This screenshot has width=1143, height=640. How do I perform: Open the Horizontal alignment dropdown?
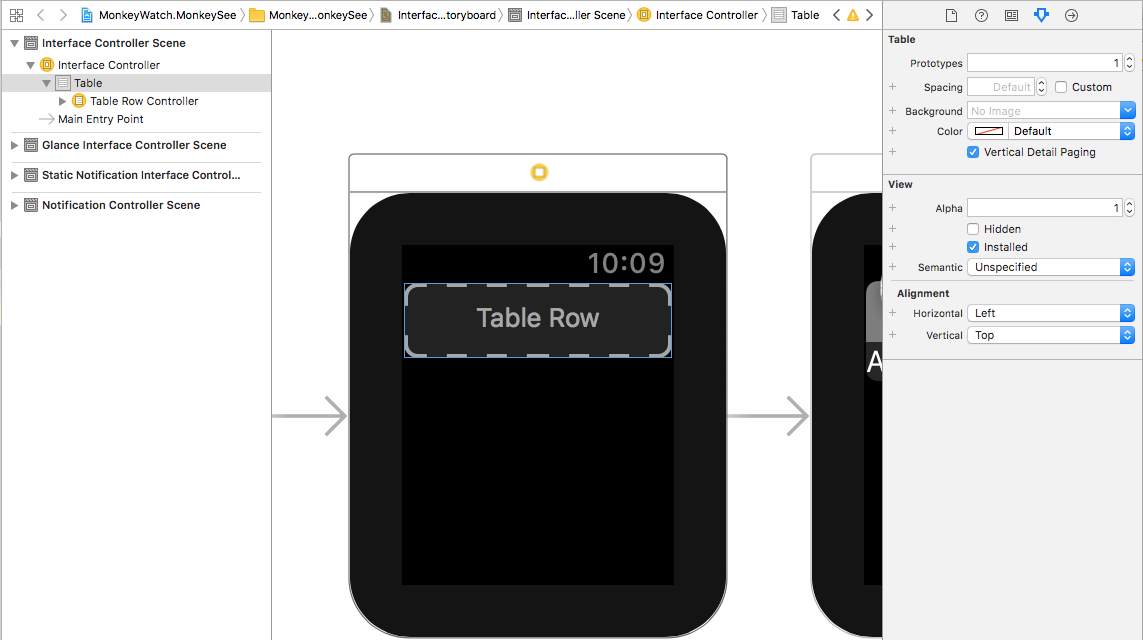pyautogui.click(x=1127, y=312)
